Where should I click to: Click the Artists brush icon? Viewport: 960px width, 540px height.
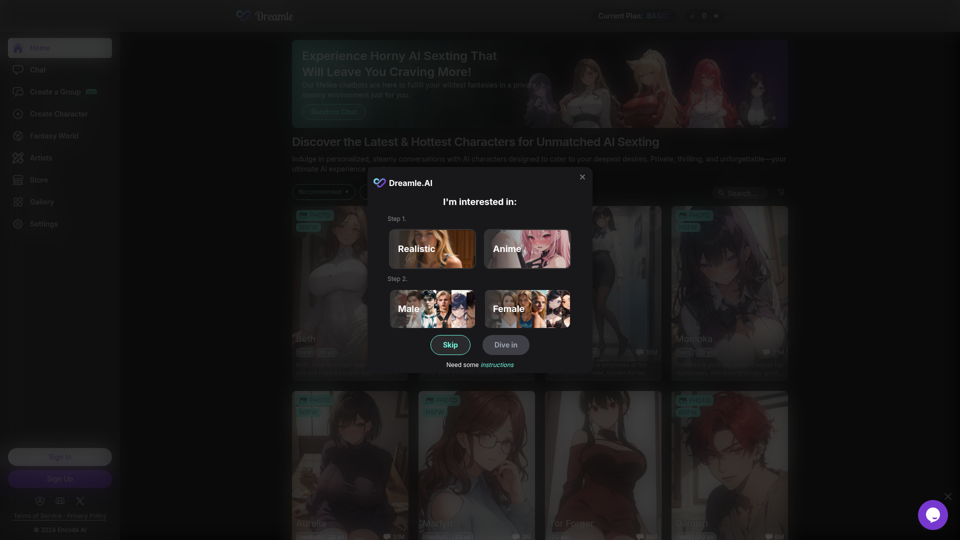18,158
